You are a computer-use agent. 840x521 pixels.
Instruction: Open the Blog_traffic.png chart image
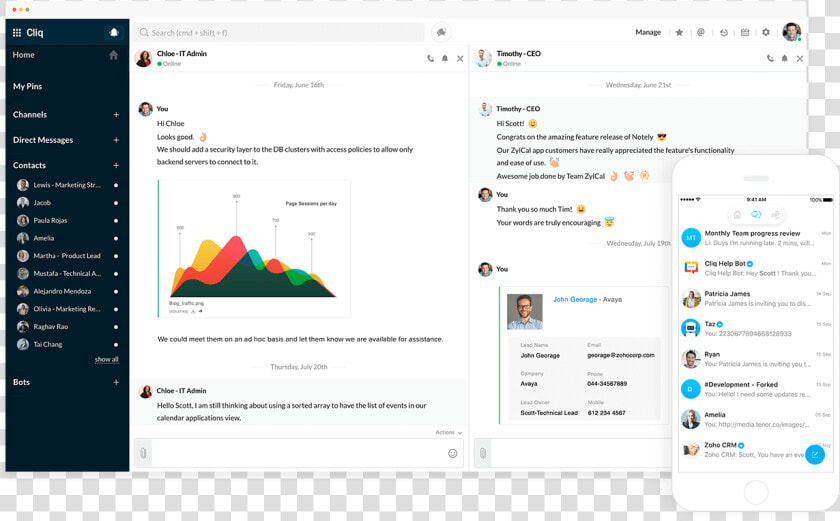[254, 249]
